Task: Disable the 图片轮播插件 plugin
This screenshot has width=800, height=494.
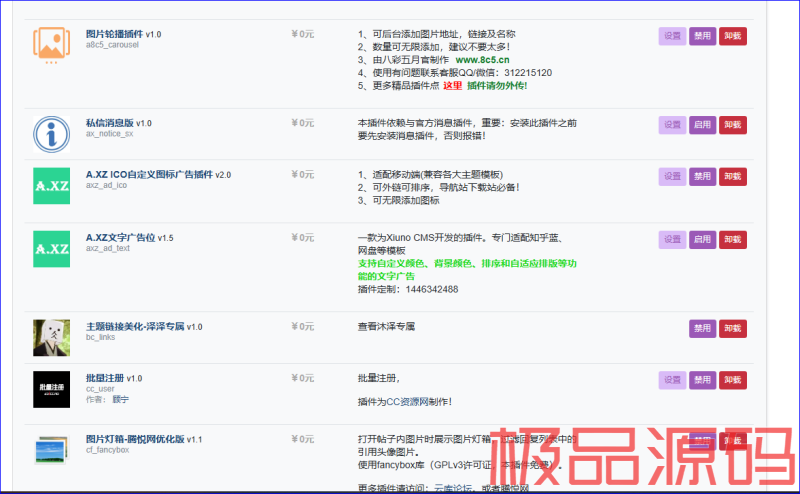Action: point(703,36)
